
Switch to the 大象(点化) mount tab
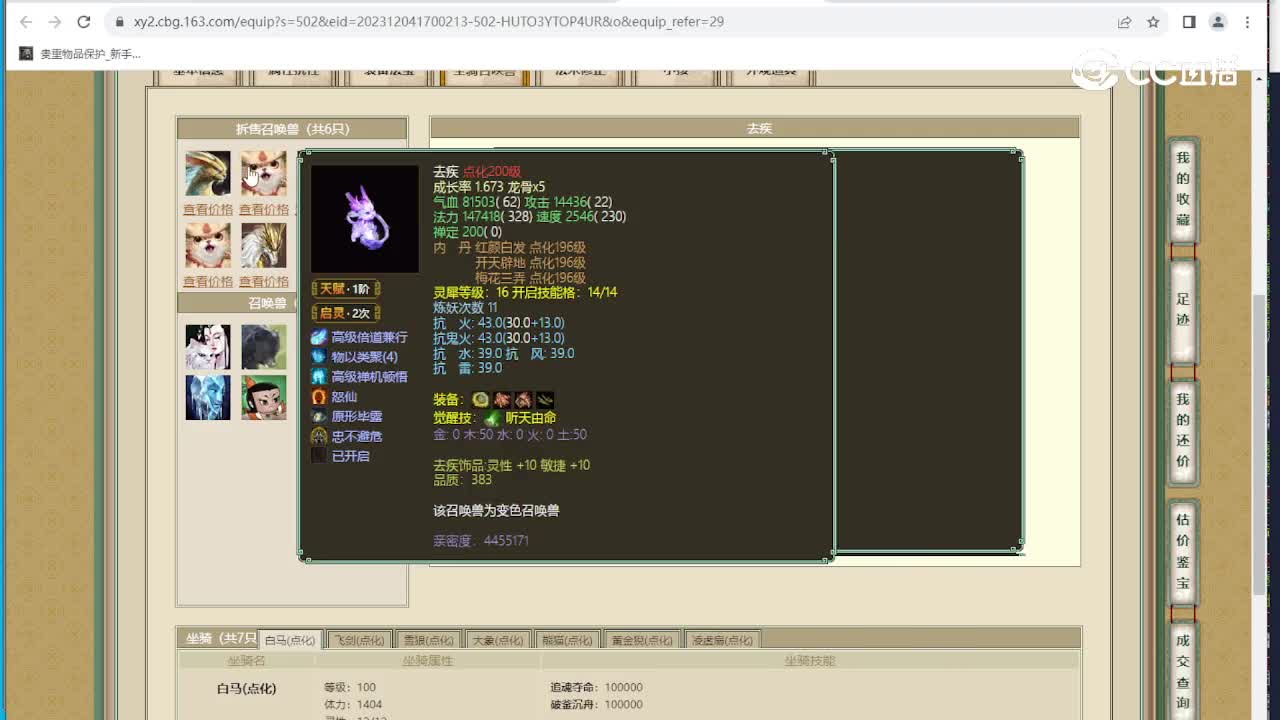click(x=497, y=640)
